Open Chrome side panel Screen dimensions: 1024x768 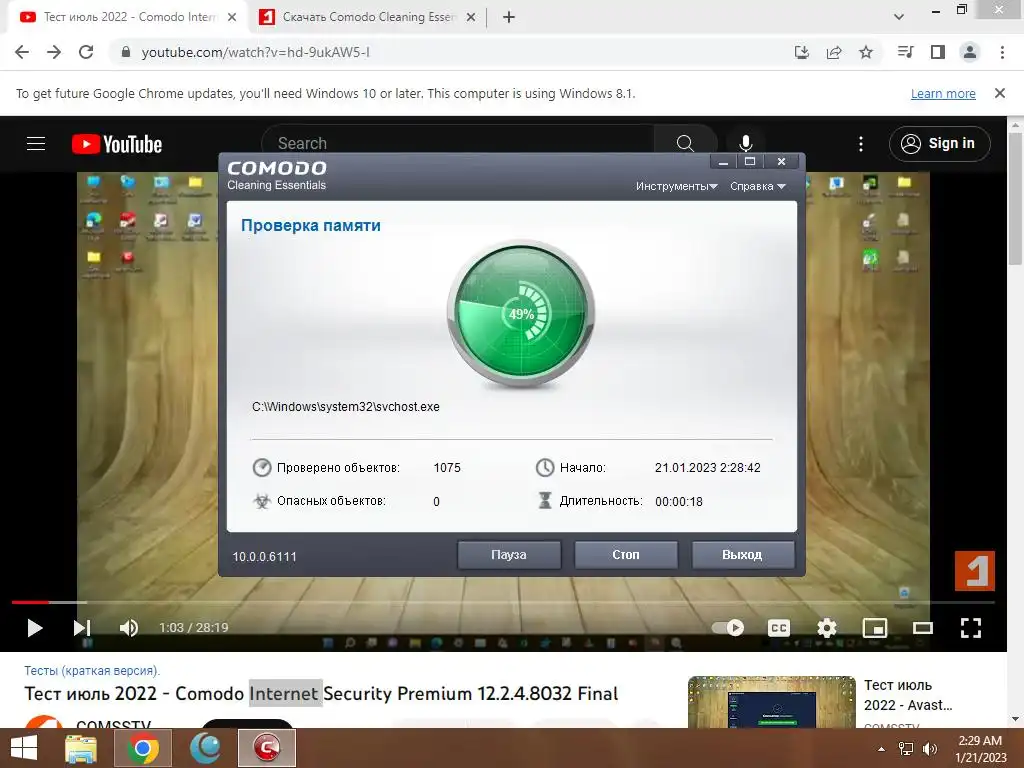click(x=938, y=52)
